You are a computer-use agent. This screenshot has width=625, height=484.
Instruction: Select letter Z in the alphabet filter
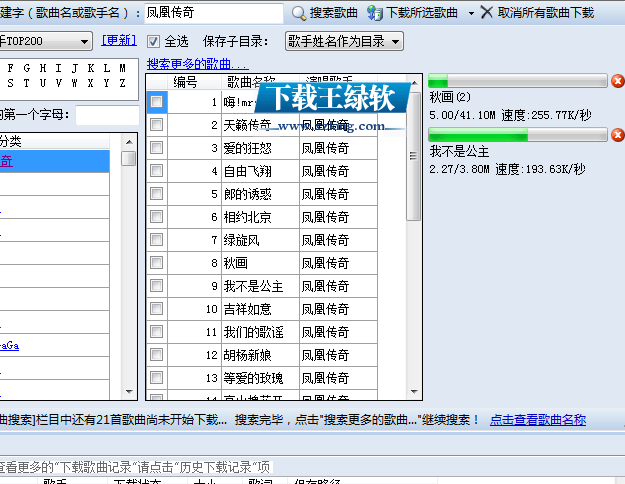(122, 83)
